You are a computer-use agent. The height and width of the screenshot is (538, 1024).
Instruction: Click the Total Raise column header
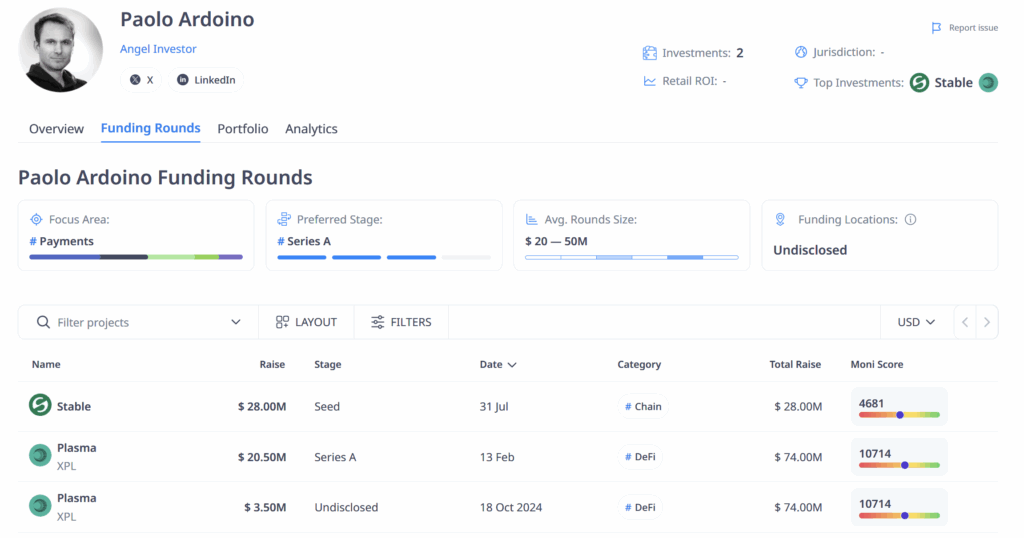tap(795, 364)
